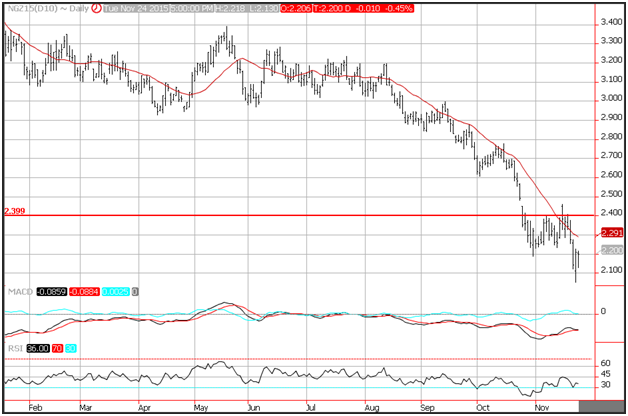628x416 pixels.
Task: Click the red MACD signal value -0.0884
Action: tap(84, 291)
